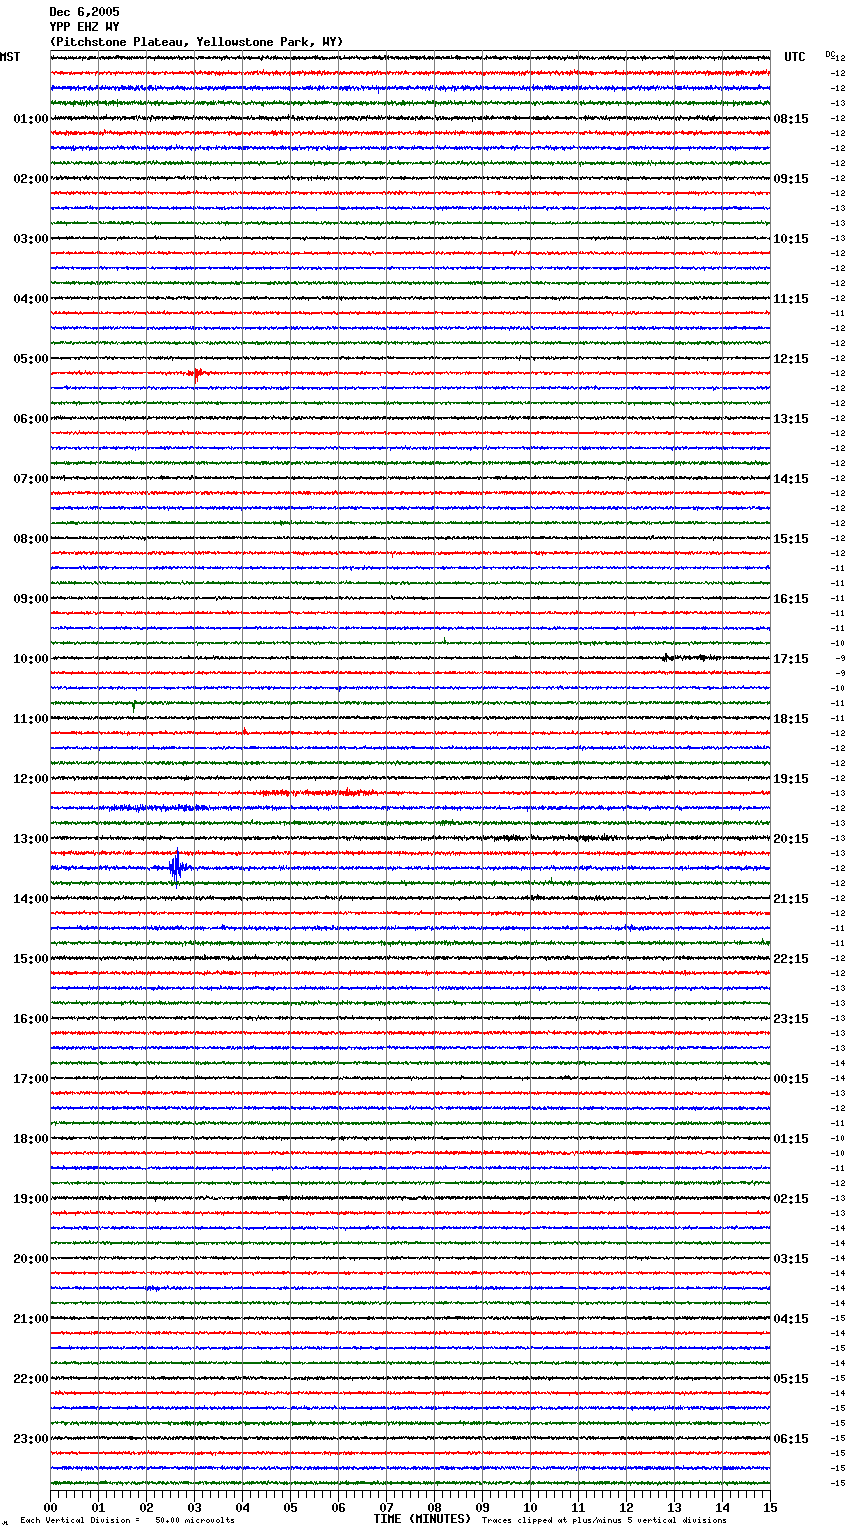
Task: Select the 19:00 MST time label
Action: (30, 1199)
